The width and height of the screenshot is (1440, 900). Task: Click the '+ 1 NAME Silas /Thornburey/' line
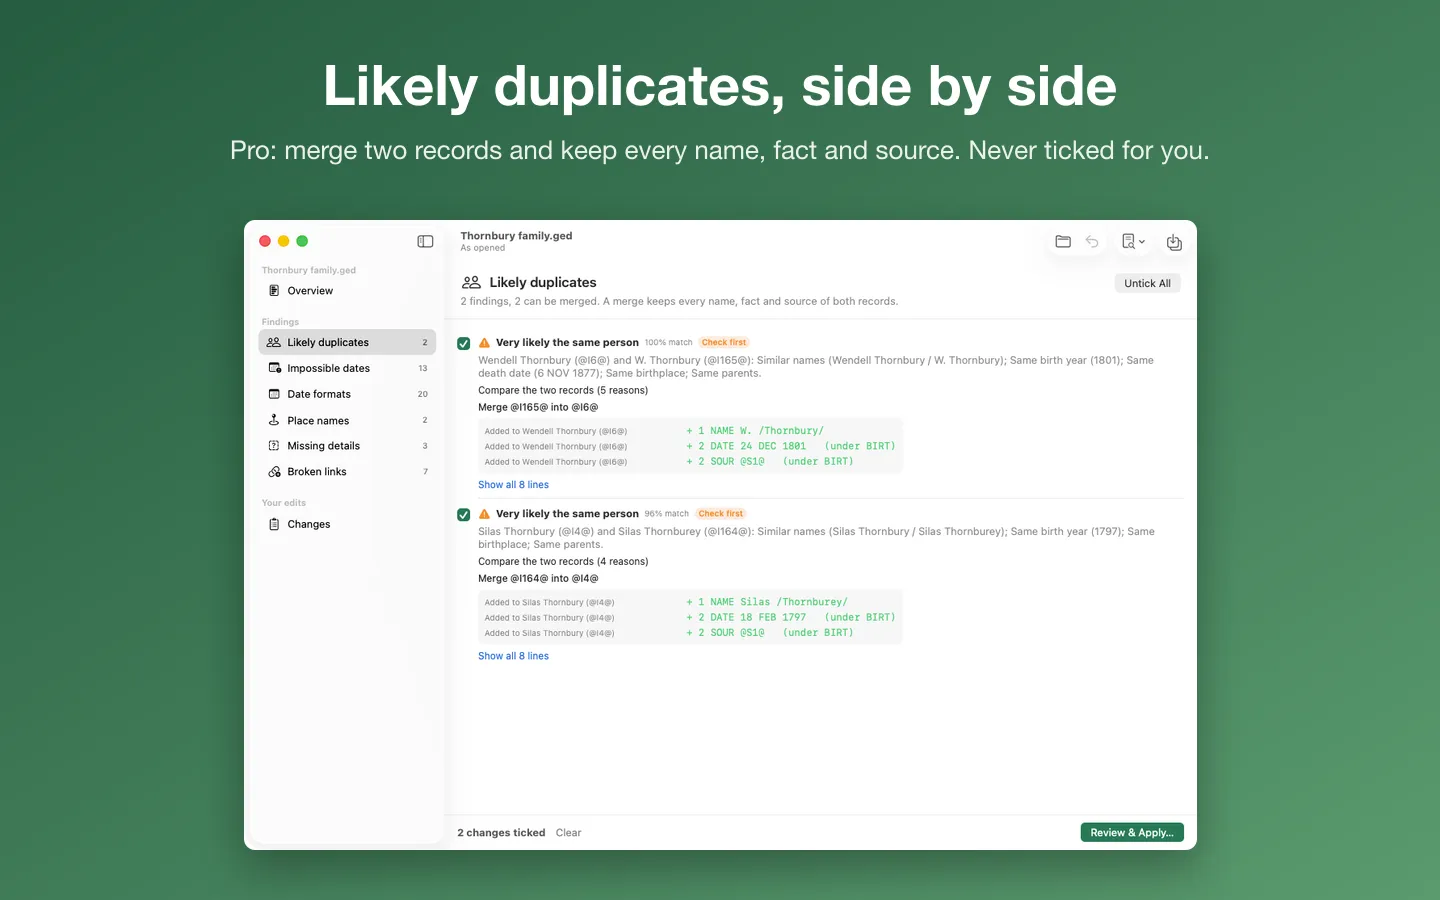[767, 602]
